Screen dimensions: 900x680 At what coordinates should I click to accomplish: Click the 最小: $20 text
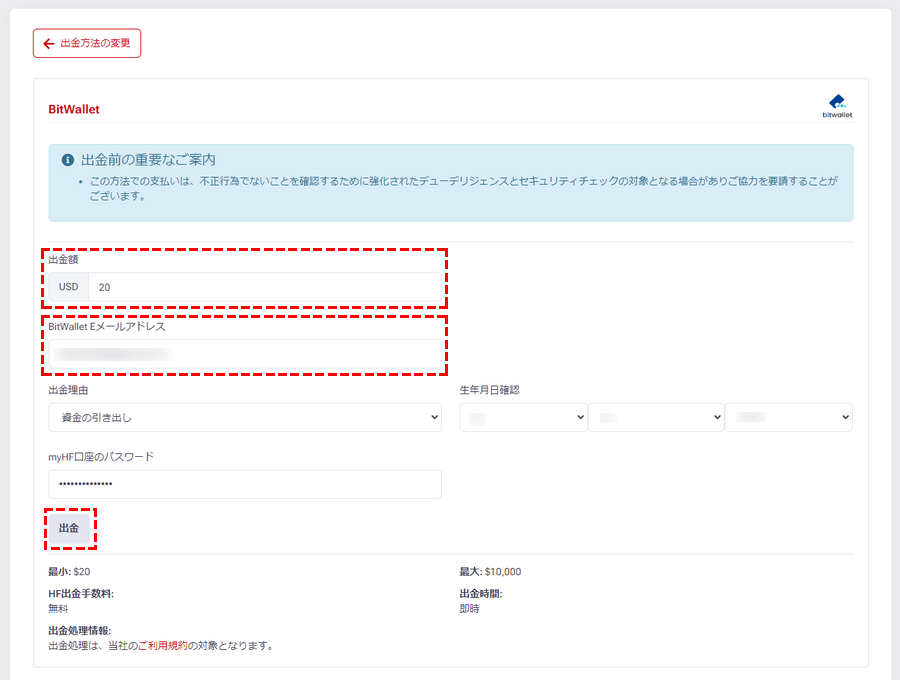click(69, 572)
